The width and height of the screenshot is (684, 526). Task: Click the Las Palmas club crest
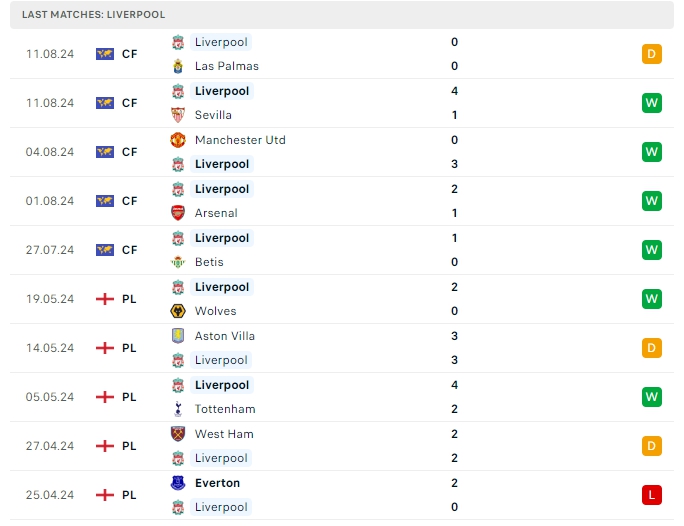pyautogui.click(x=177, y=66)
